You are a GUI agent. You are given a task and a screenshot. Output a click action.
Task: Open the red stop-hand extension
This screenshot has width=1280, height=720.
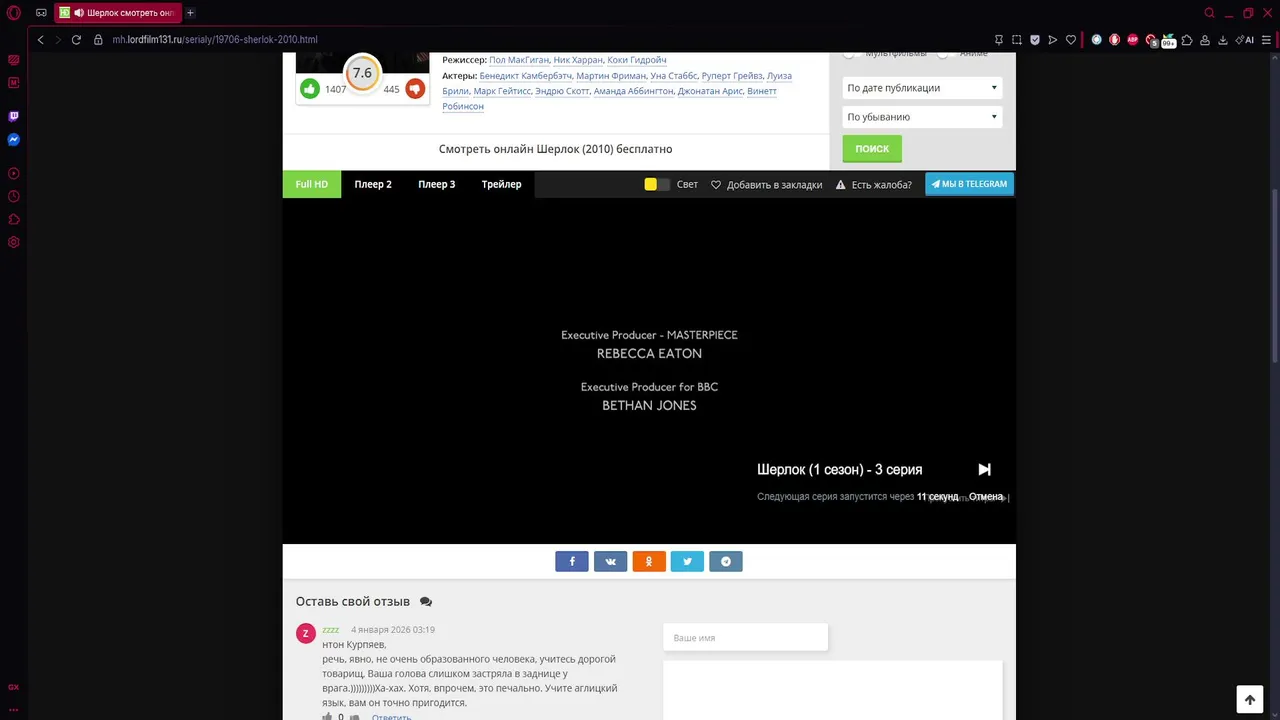point(1115,40)
